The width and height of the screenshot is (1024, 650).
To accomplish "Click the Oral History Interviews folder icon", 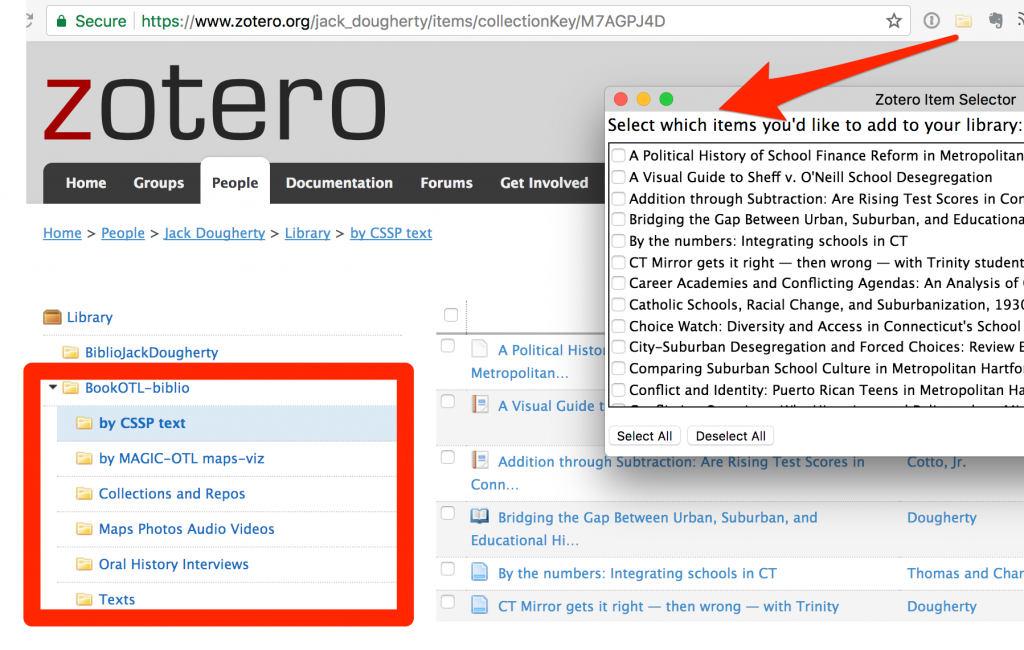I will 84,564.
